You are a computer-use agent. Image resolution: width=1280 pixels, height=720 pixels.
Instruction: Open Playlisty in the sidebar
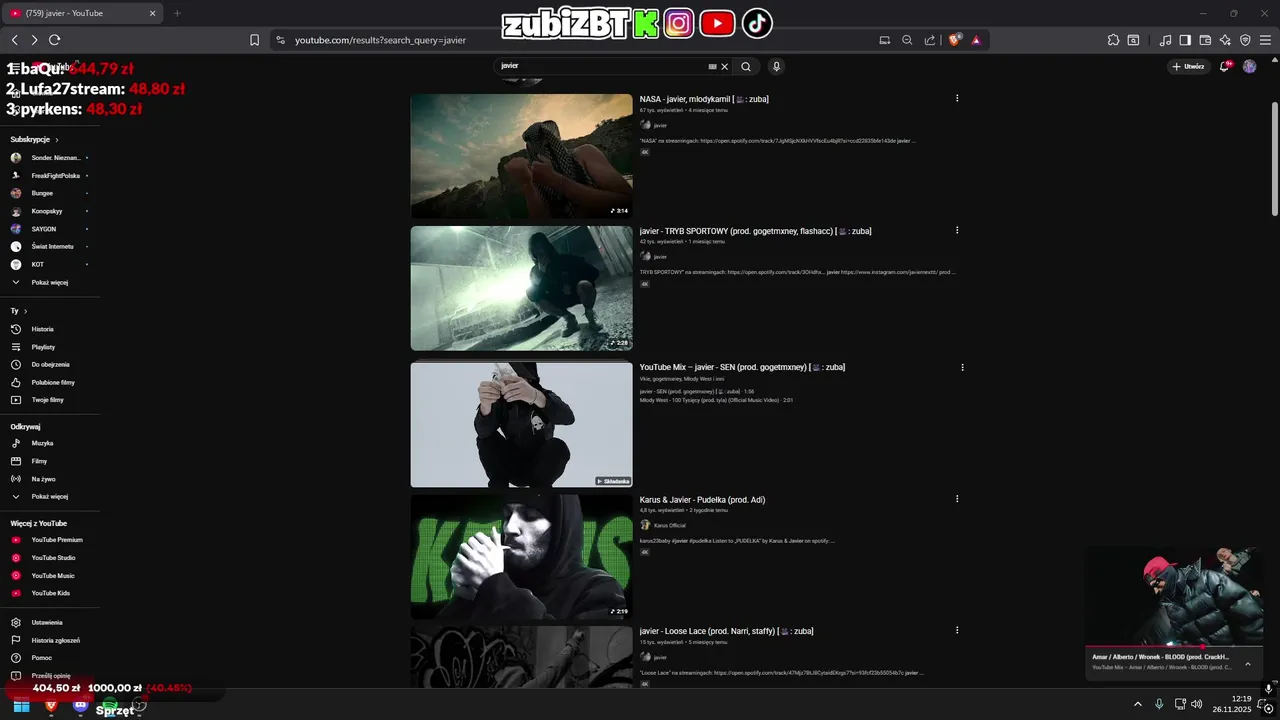[43, 347]
